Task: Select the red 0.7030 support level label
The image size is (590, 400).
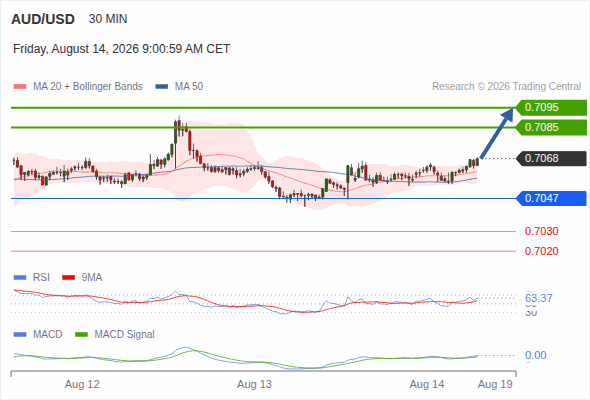Action: 541,231
